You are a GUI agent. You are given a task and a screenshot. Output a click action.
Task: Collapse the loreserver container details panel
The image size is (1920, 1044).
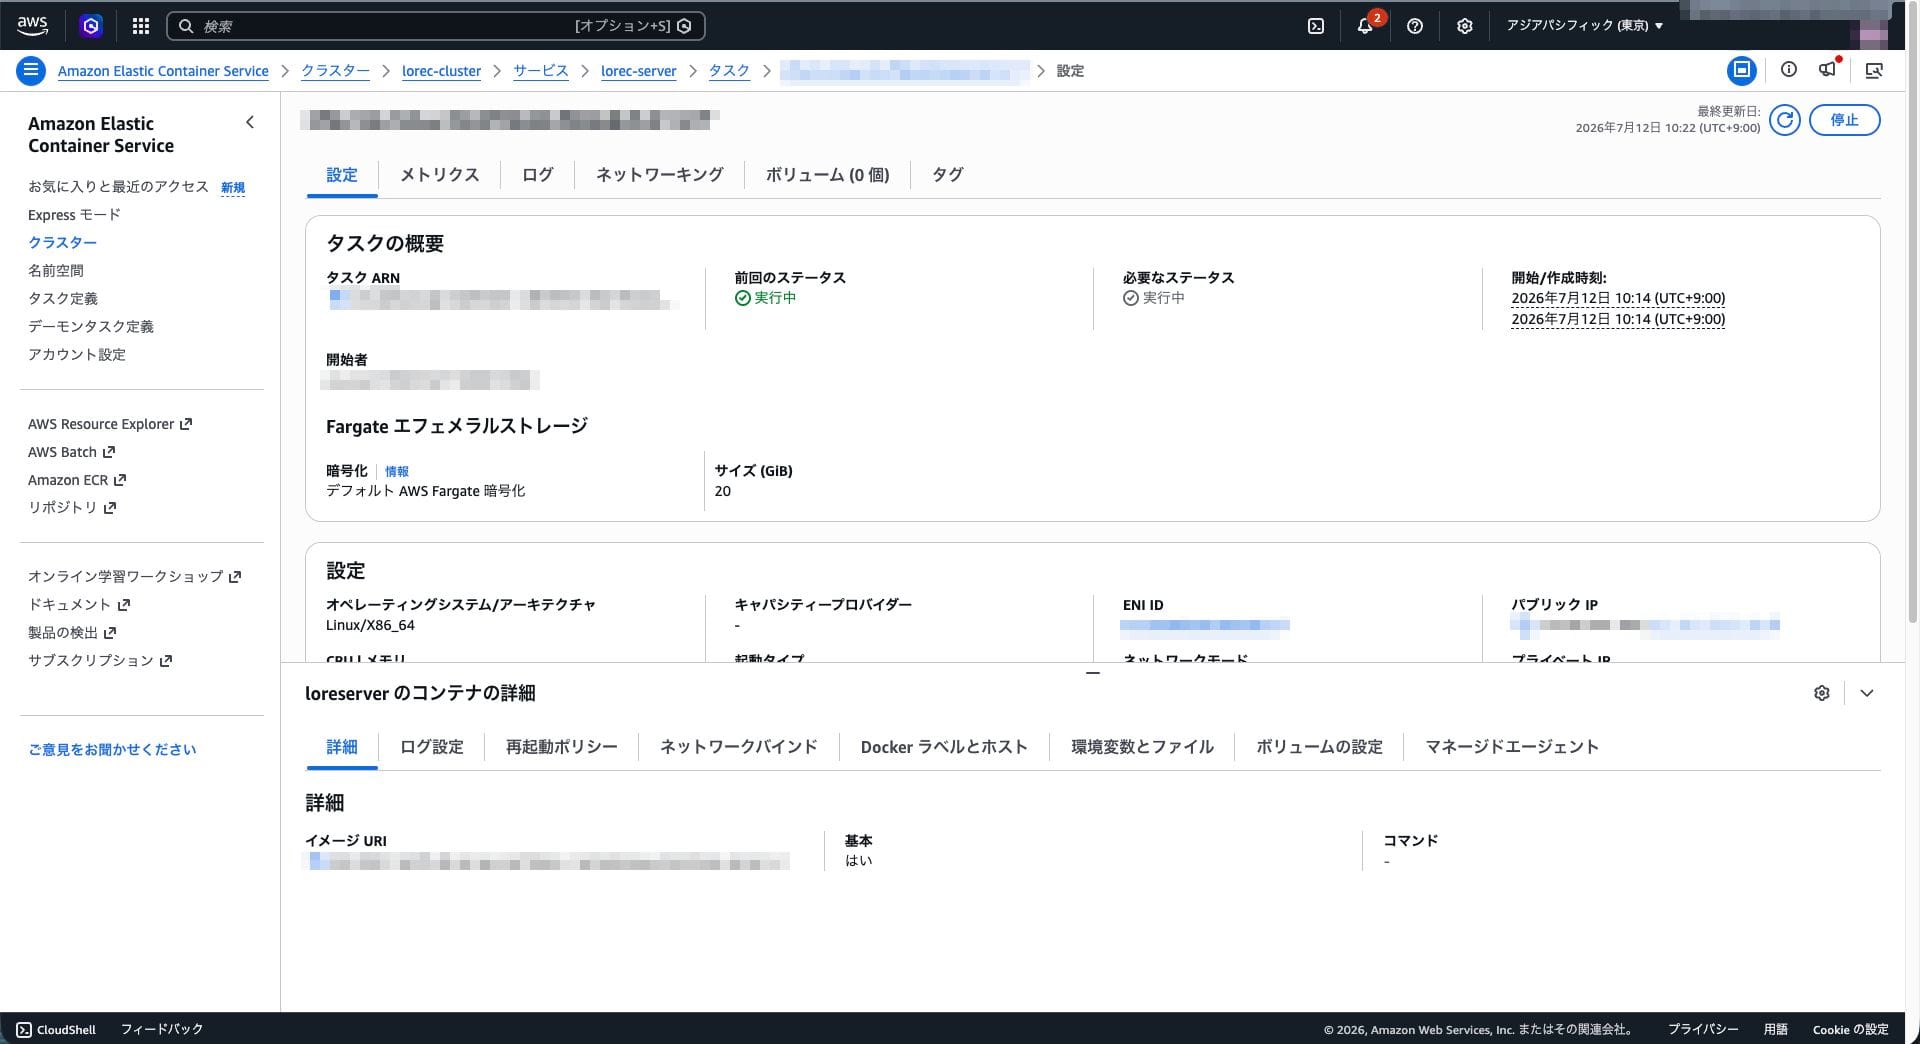click(1867, 693)
